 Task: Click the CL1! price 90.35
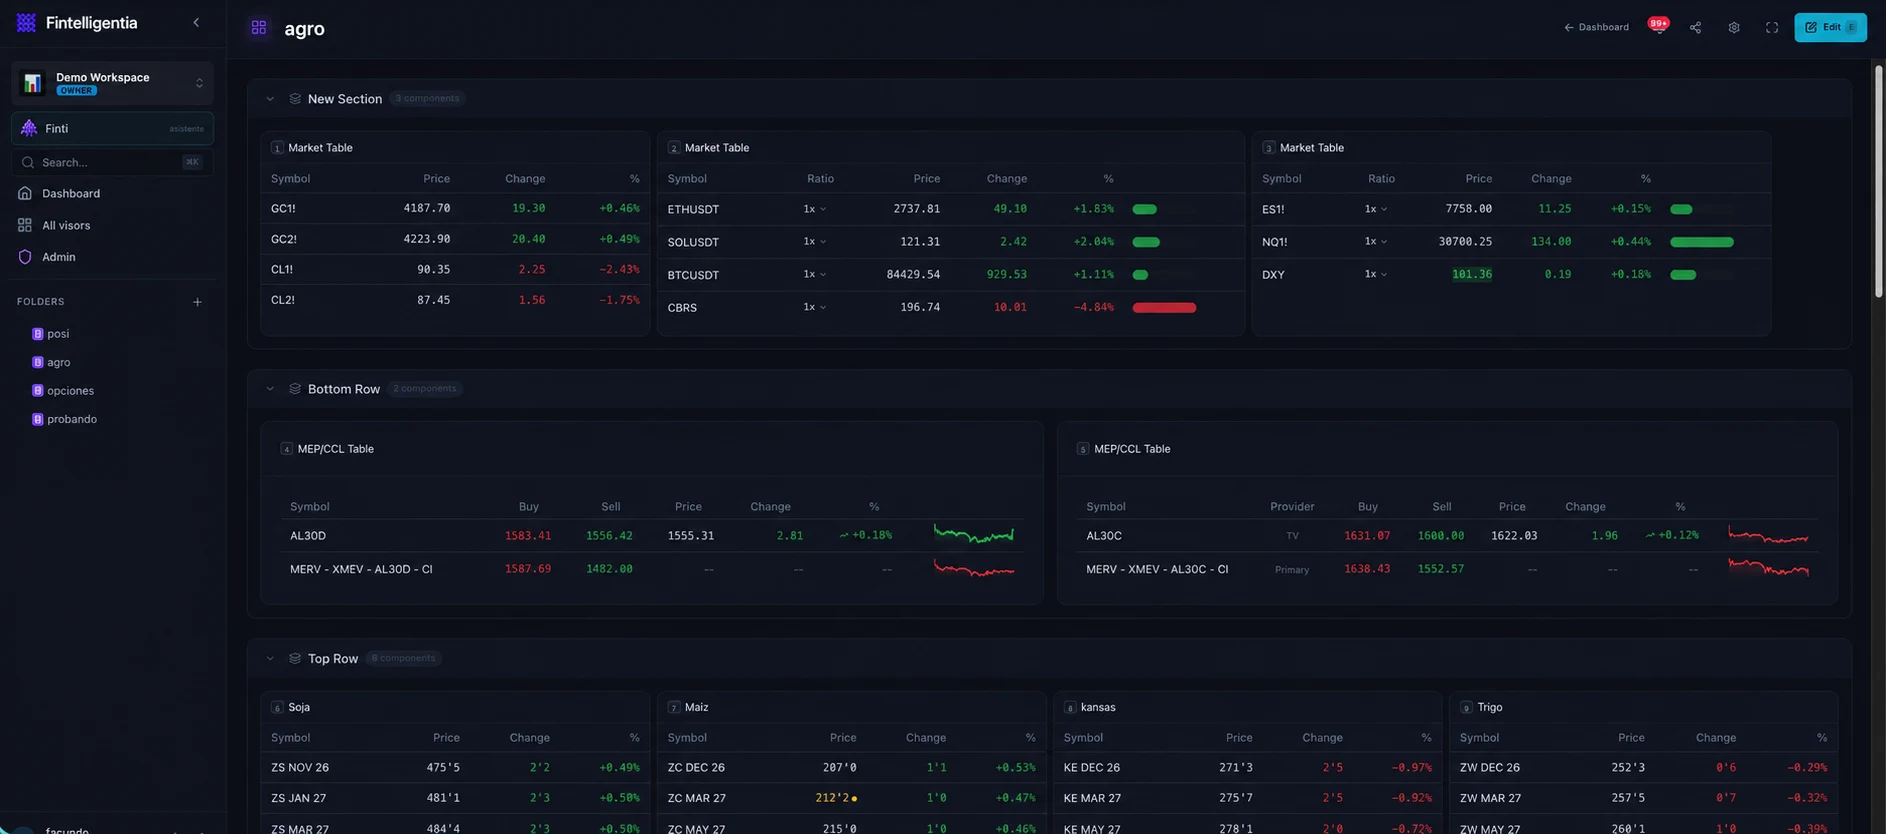[x=433, y=270]
